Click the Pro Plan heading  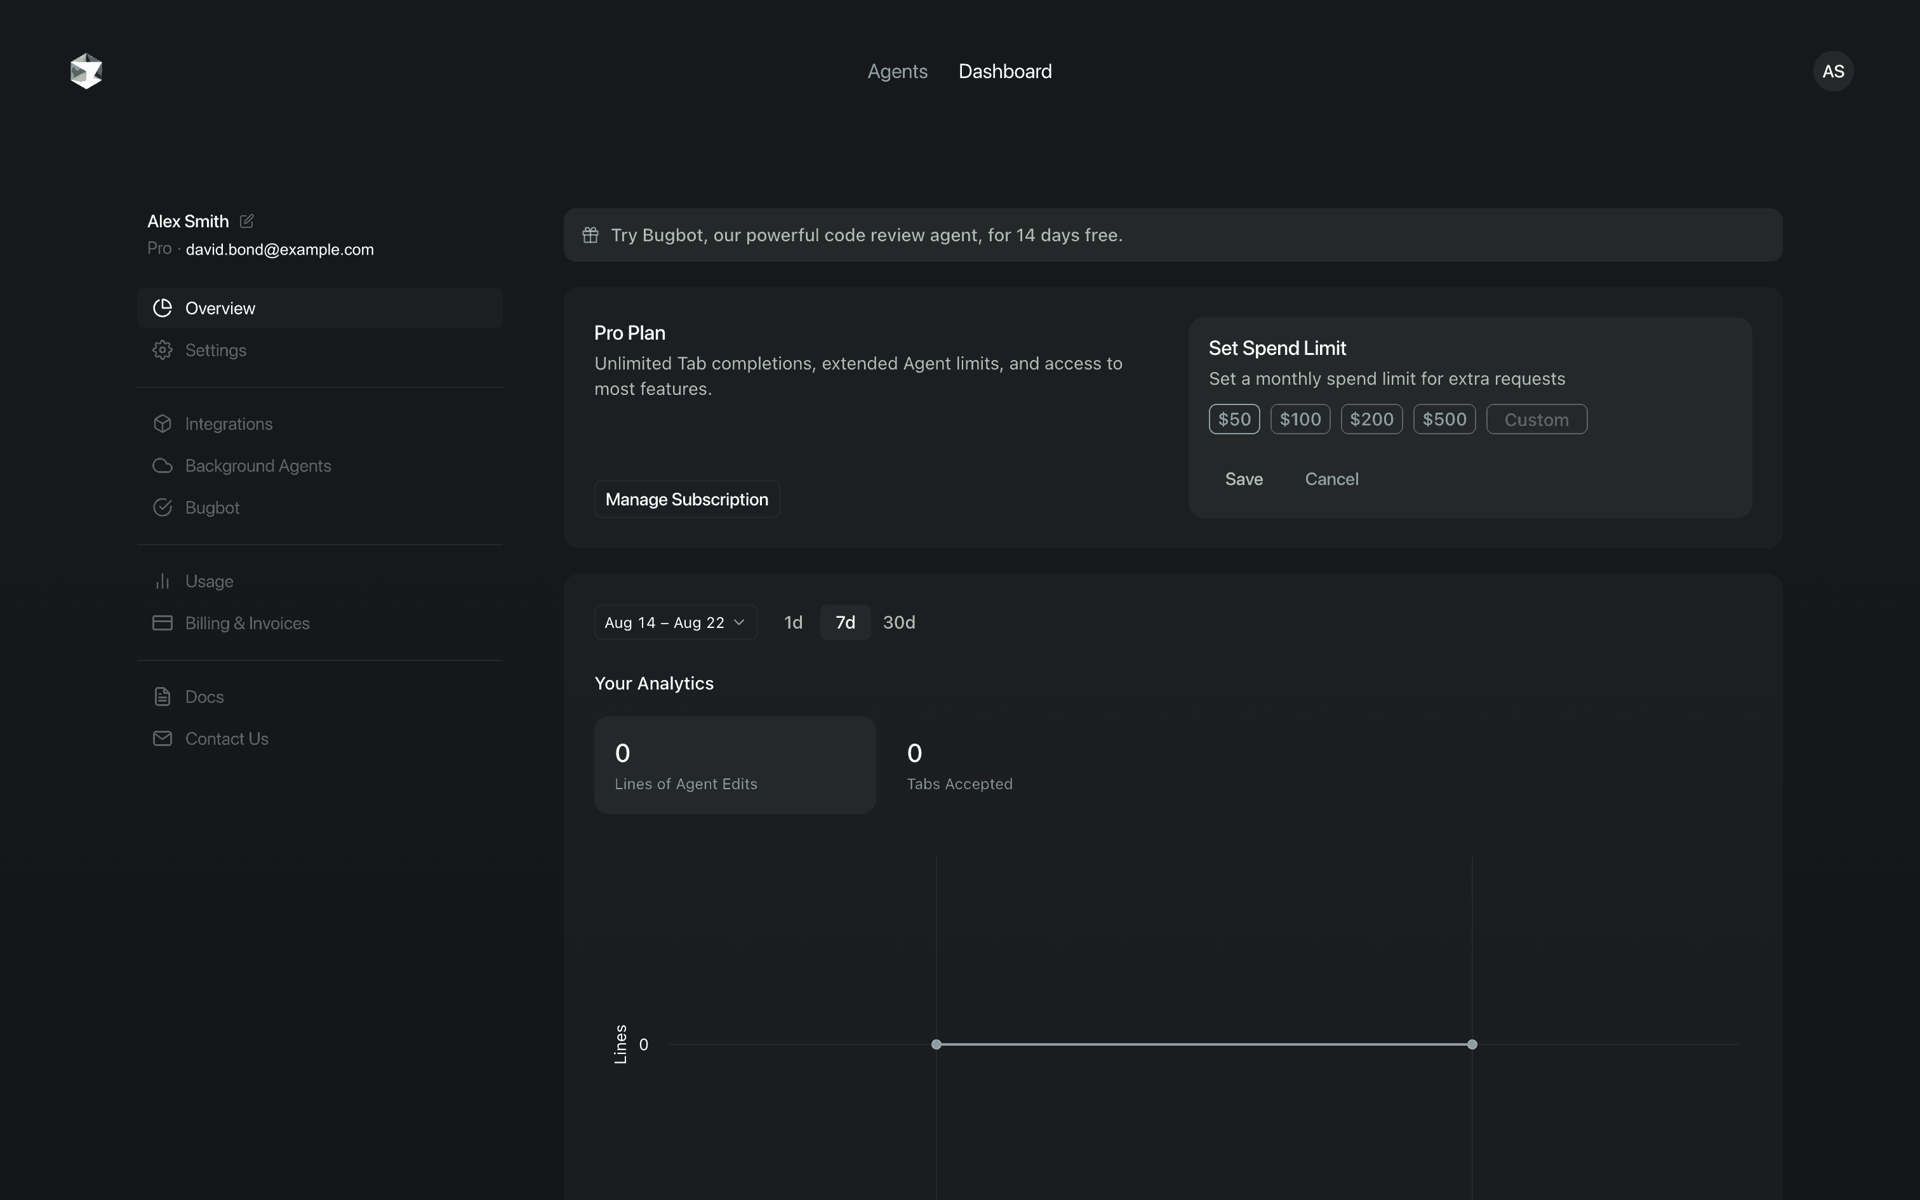[x=630, y=333]
